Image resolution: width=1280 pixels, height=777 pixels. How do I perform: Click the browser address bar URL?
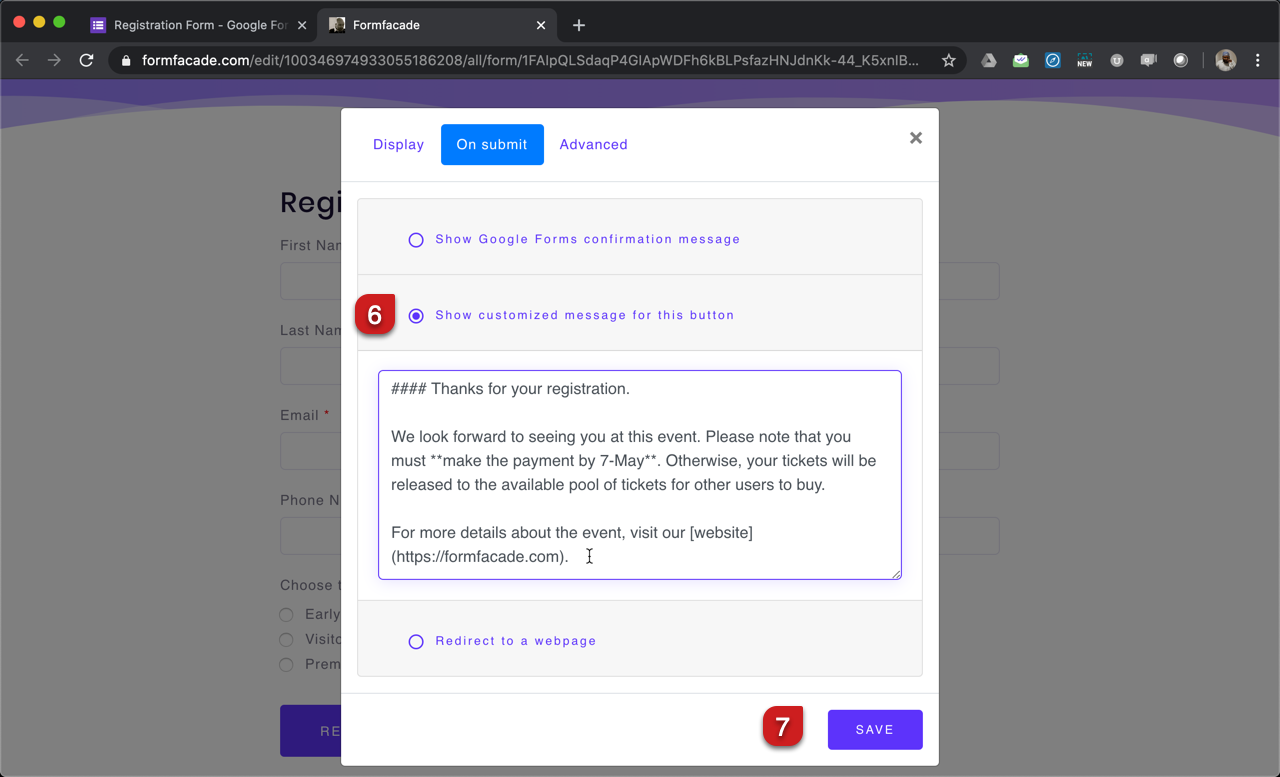[530, 61]
